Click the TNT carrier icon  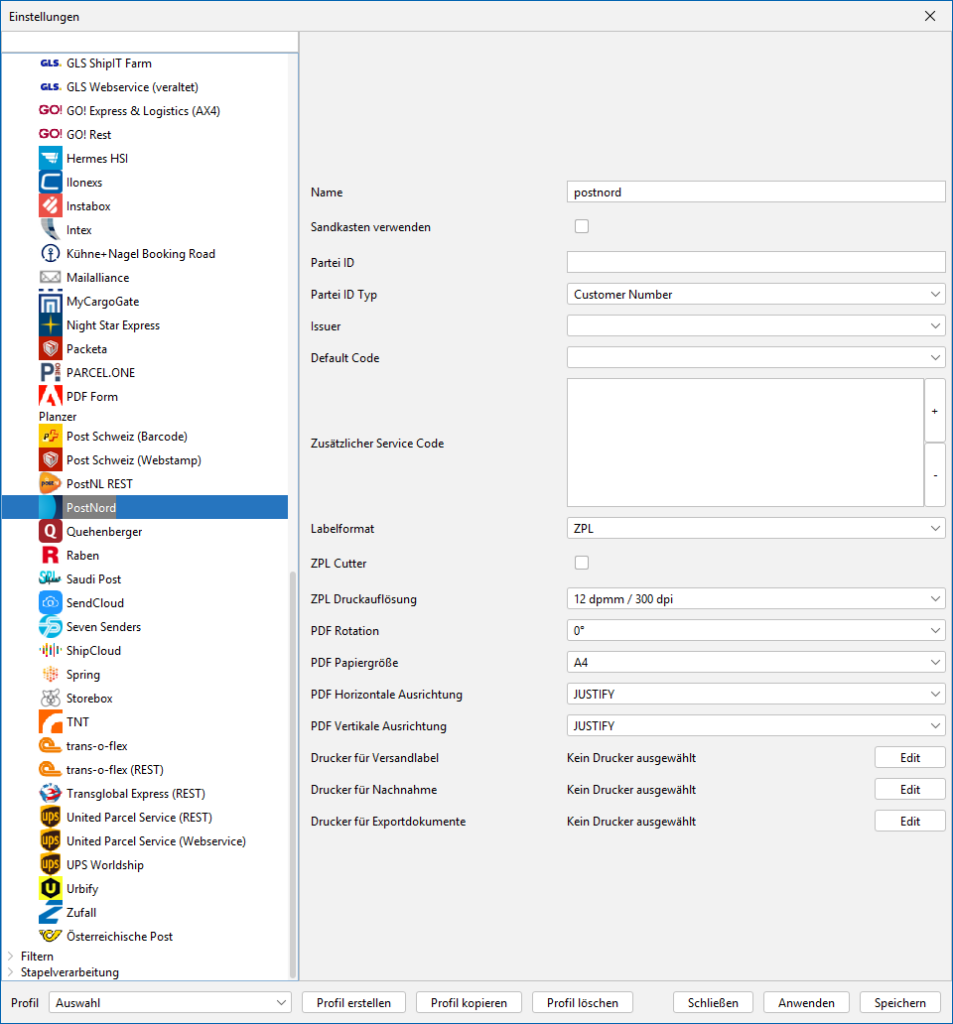(50, 722)
